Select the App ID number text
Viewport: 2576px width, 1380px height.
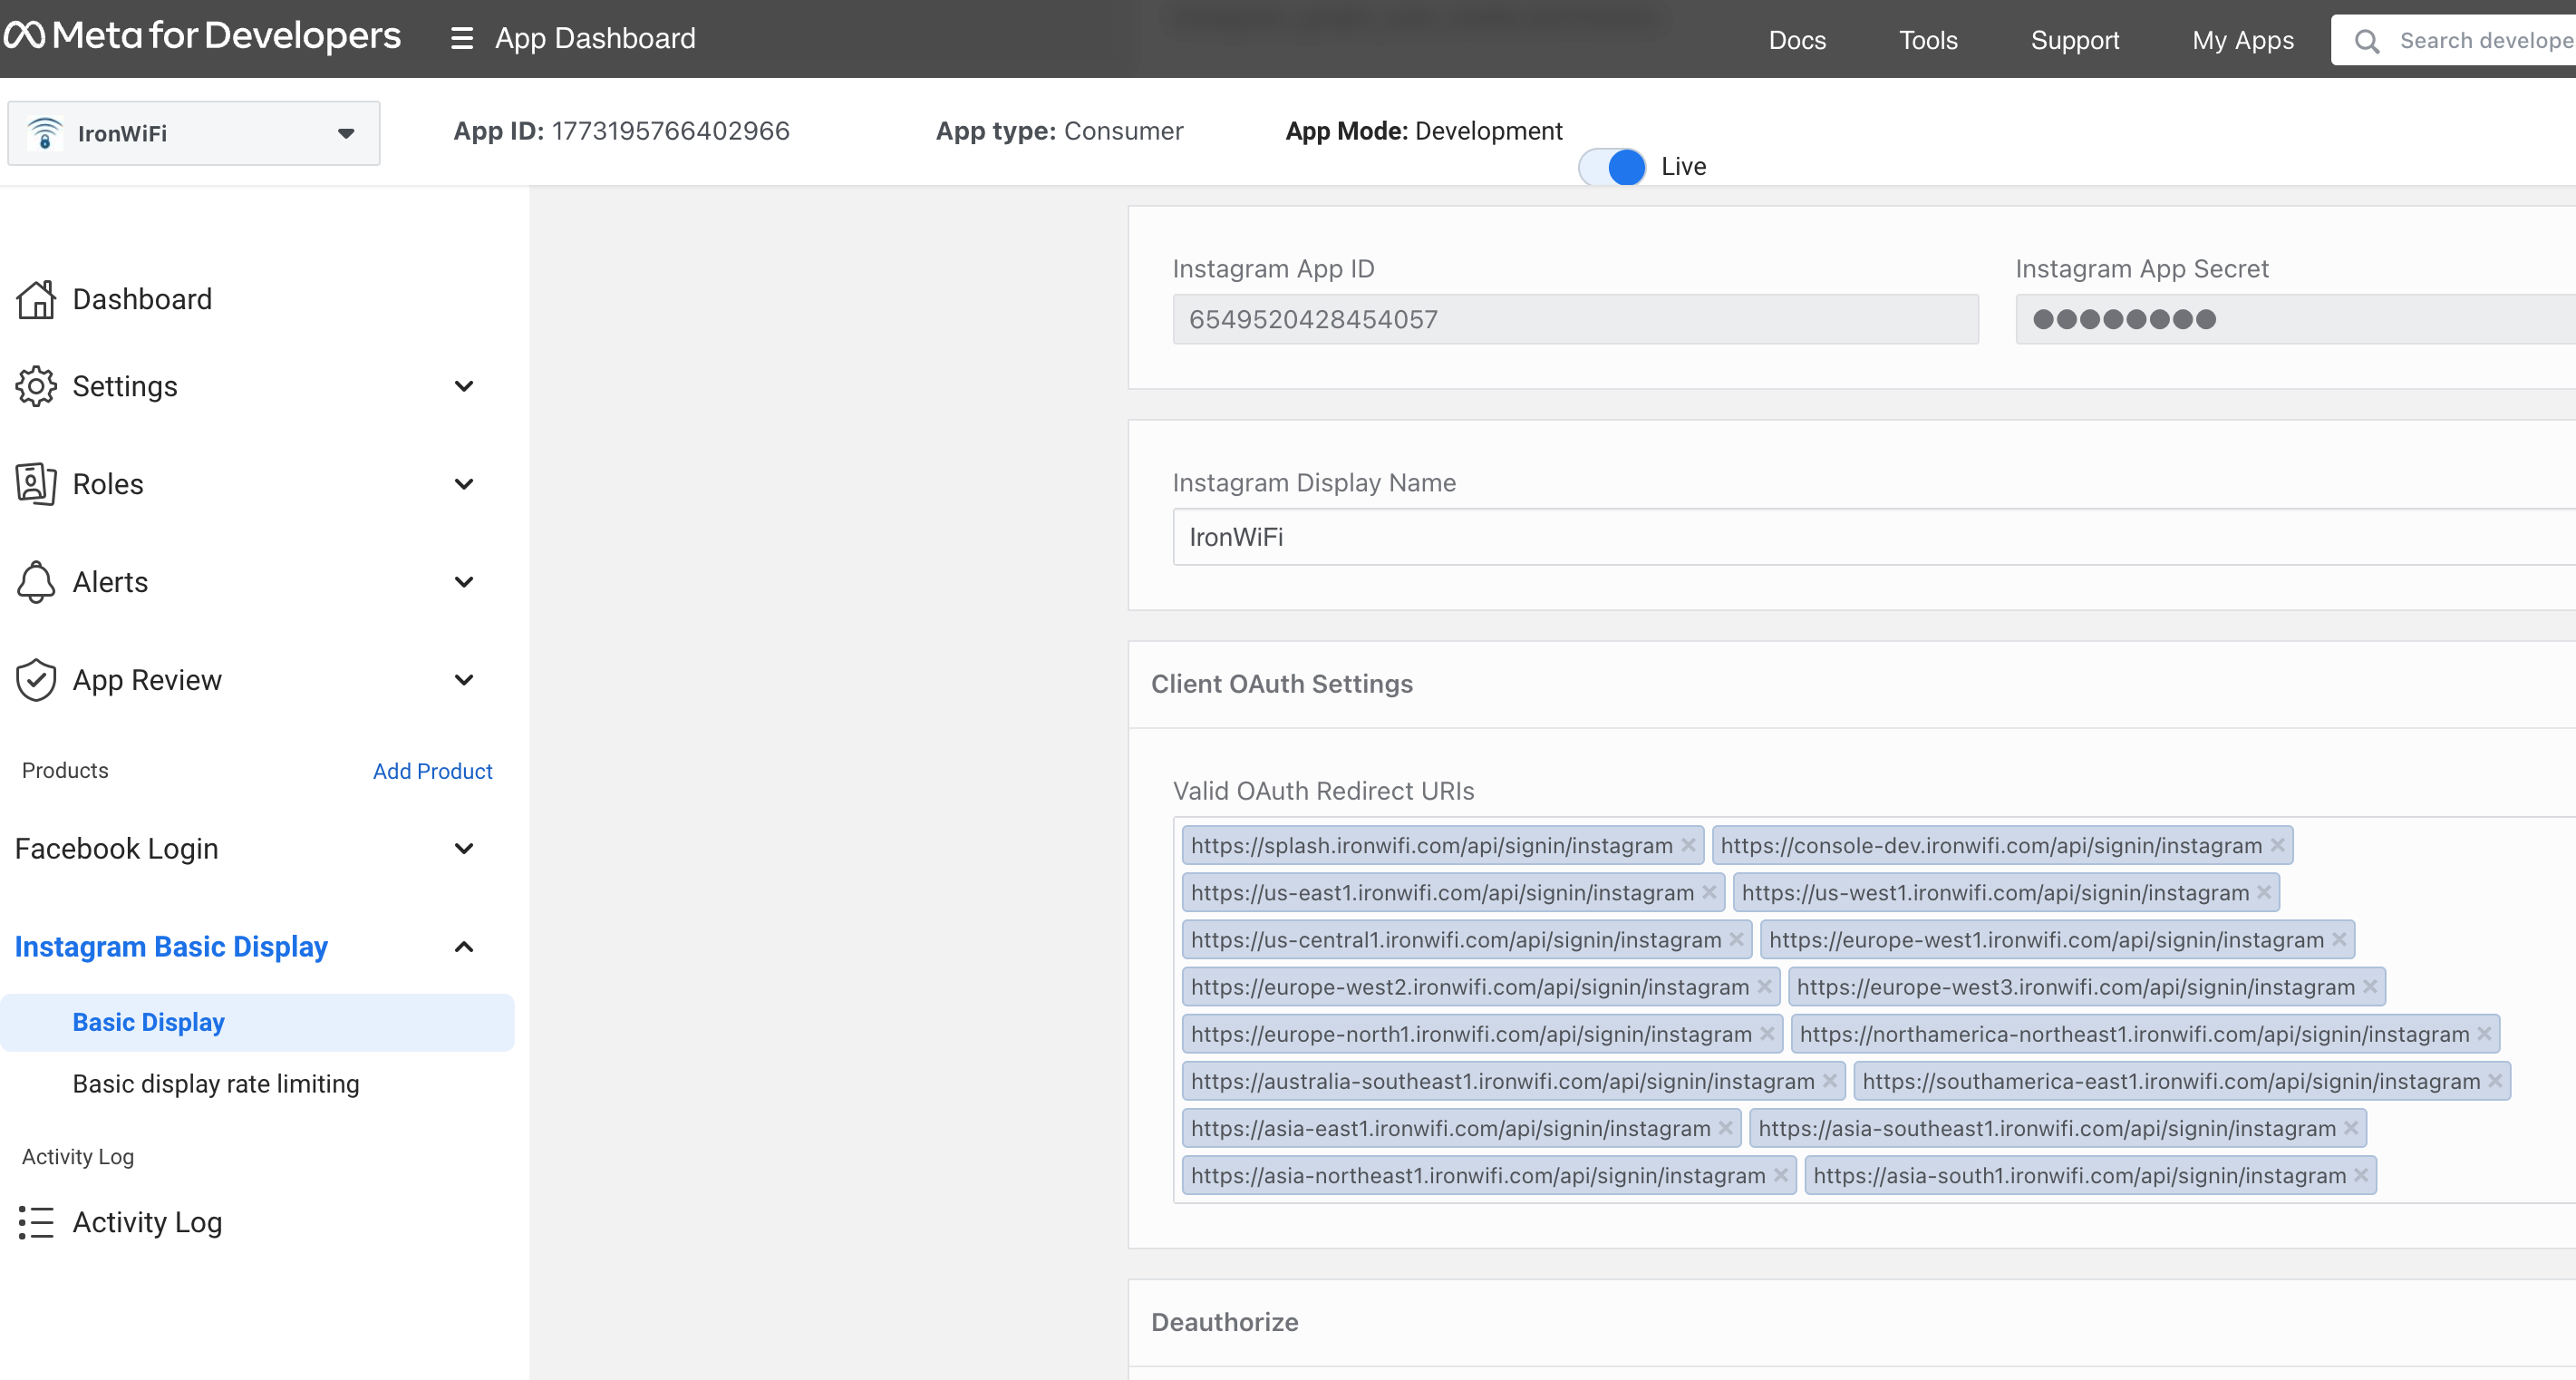point(670,131)
